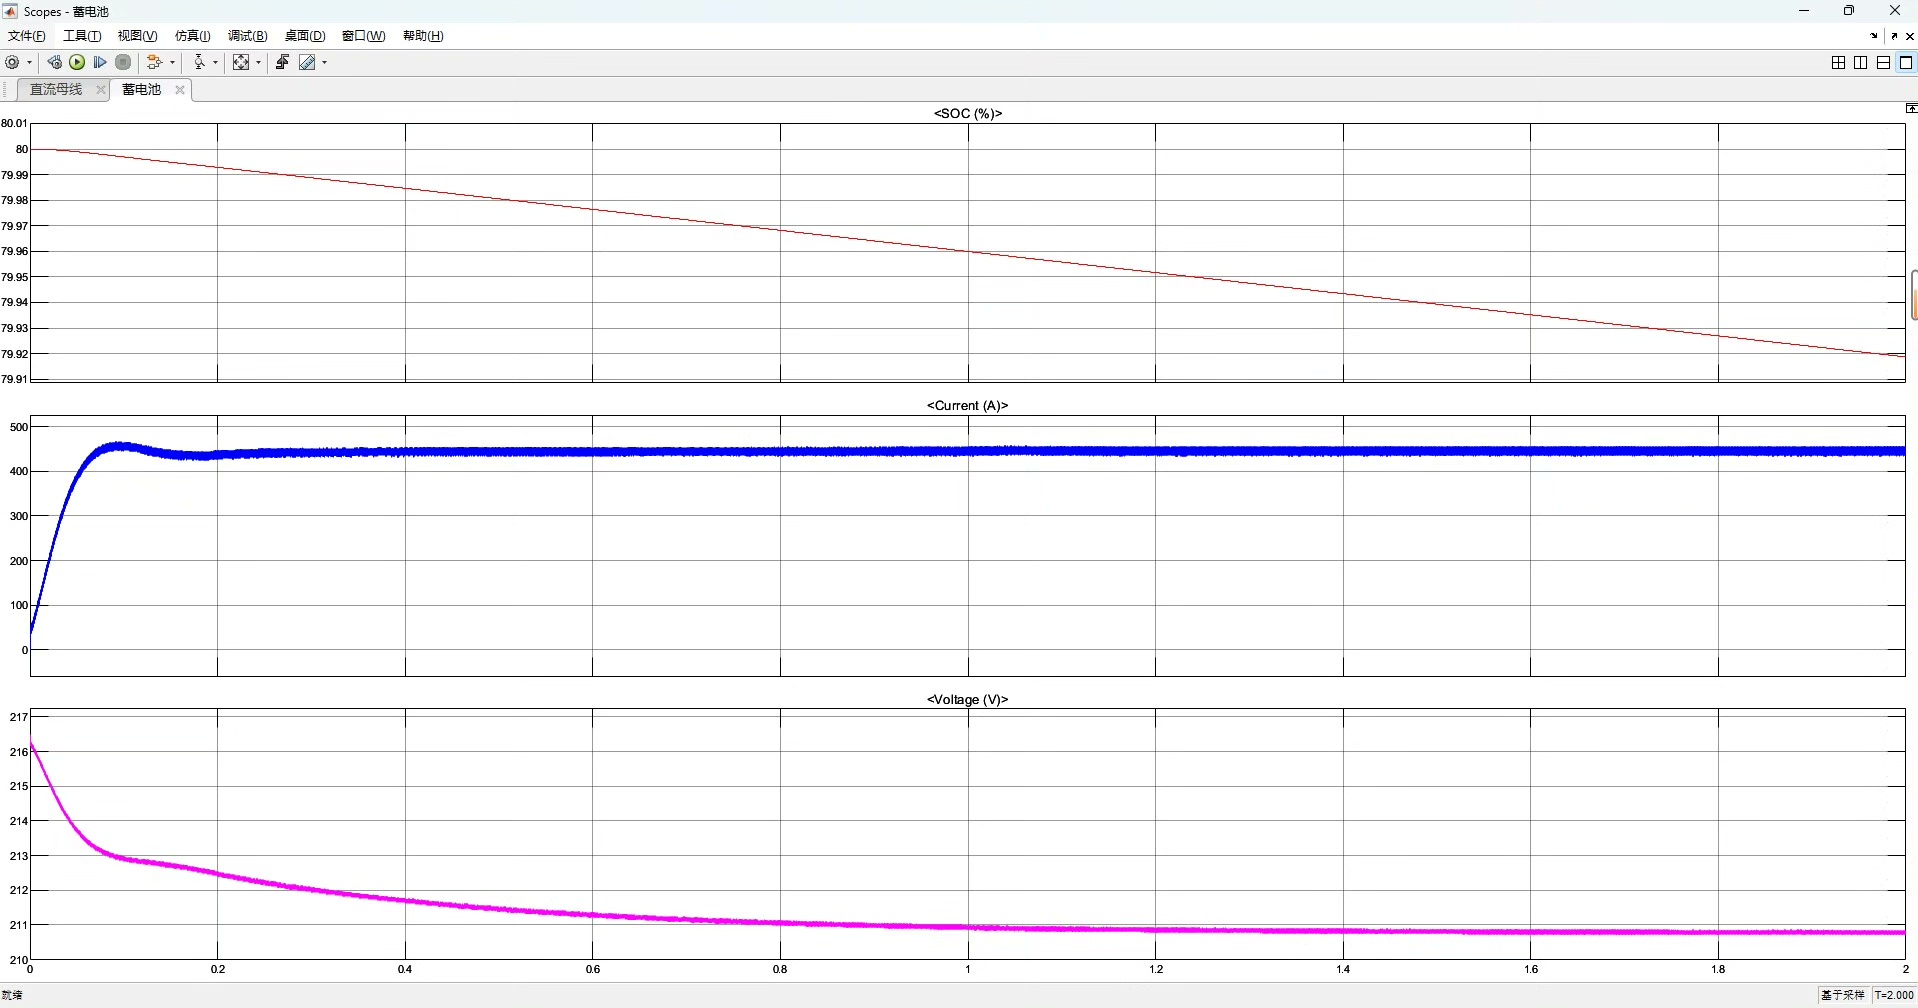Select the 蓄电池 scope tab
The width and height of the screenshot is (1918, 1008).
coord(142,90)
